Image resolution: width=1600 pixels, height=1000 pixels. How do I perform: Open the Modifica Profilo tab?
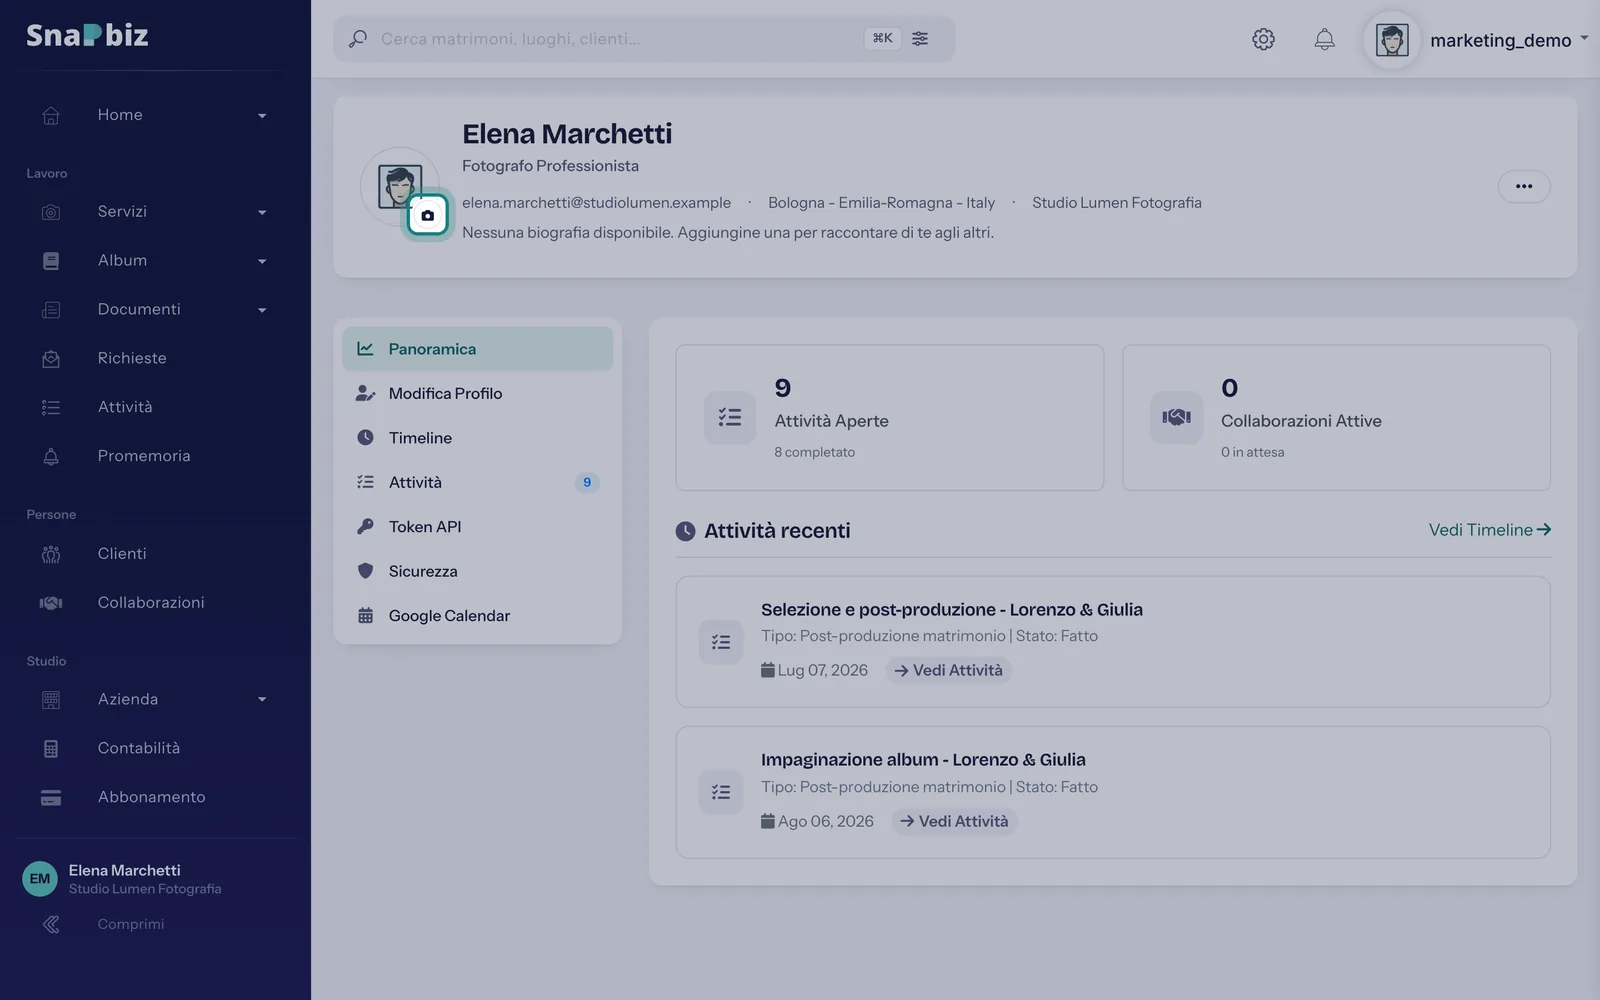(477, 393)
